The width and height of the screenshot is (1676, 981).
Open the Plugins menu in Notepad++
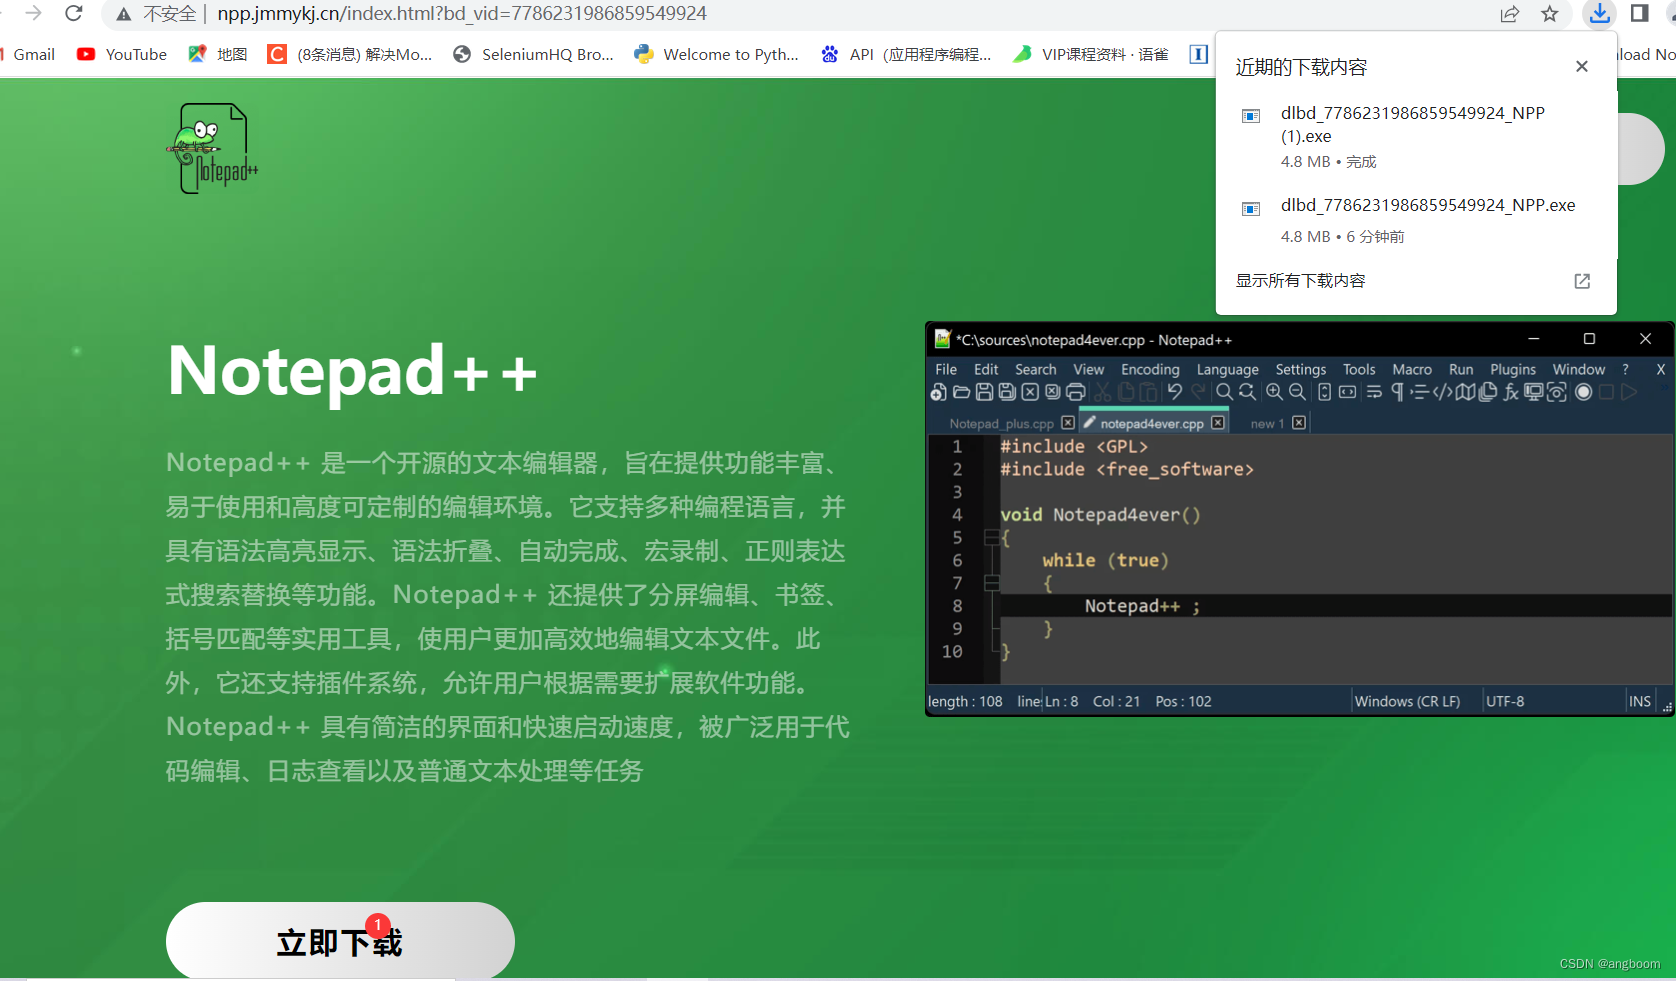point(1513,369)
